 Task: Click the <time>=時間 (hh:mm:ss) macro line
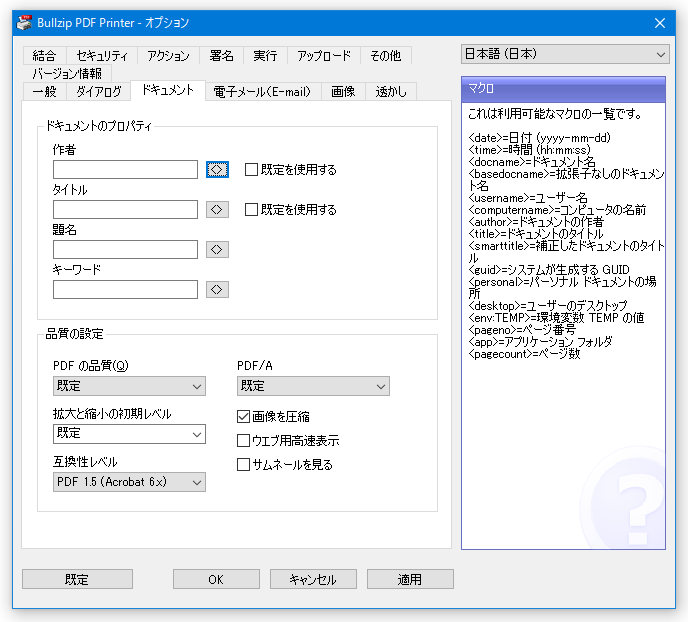click(x=530, y=150)
